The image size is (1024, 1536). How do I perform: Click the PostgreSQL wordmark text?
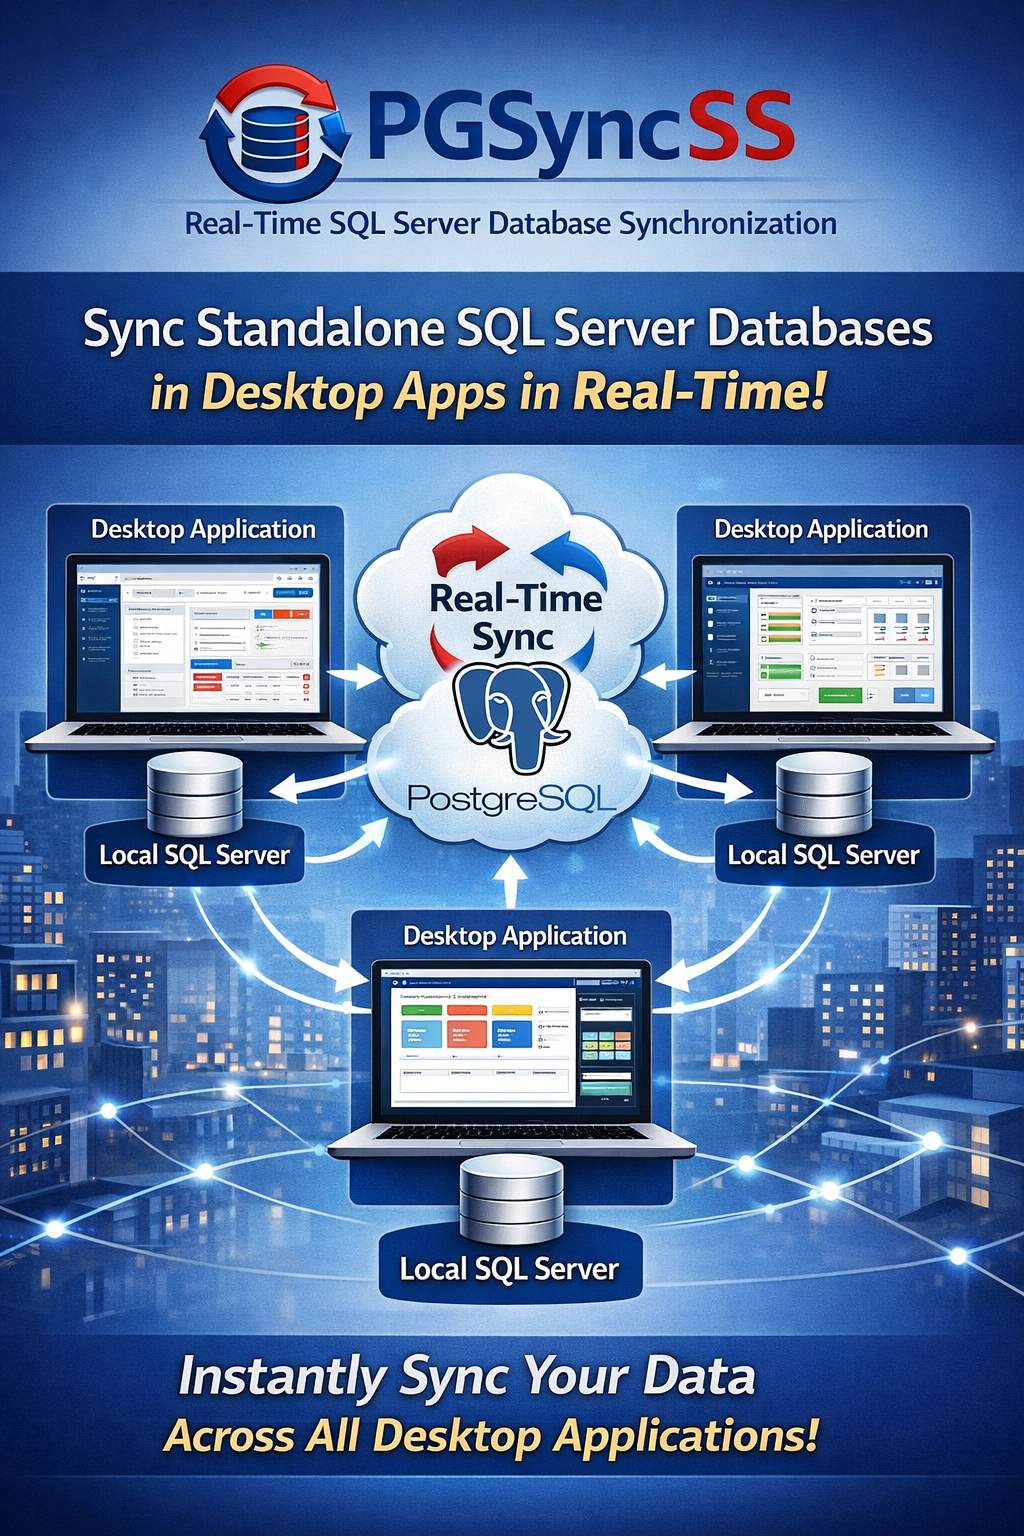pos(511,799)
